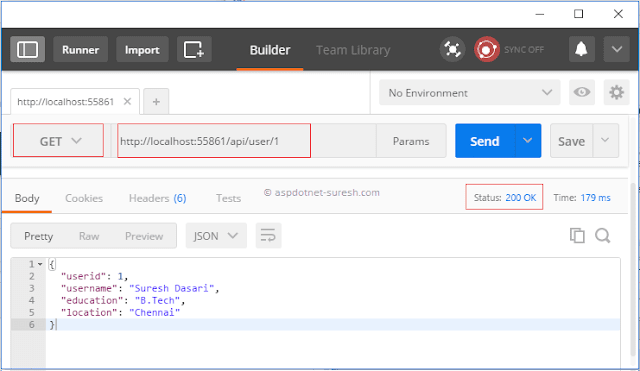Viewport: 640px width, 371px height.
Task: Open the response Tests tab
Action: coord(228,198)
